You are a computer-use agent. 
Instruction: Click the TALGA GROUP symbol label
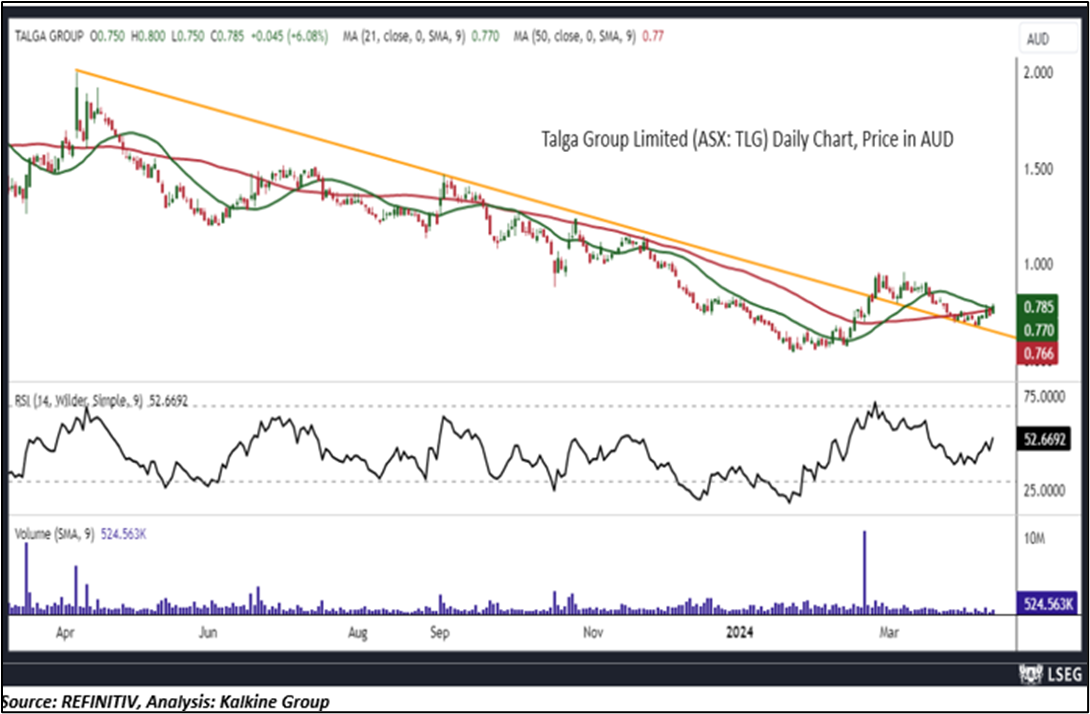pyautogui.click(x=47, y=36)
